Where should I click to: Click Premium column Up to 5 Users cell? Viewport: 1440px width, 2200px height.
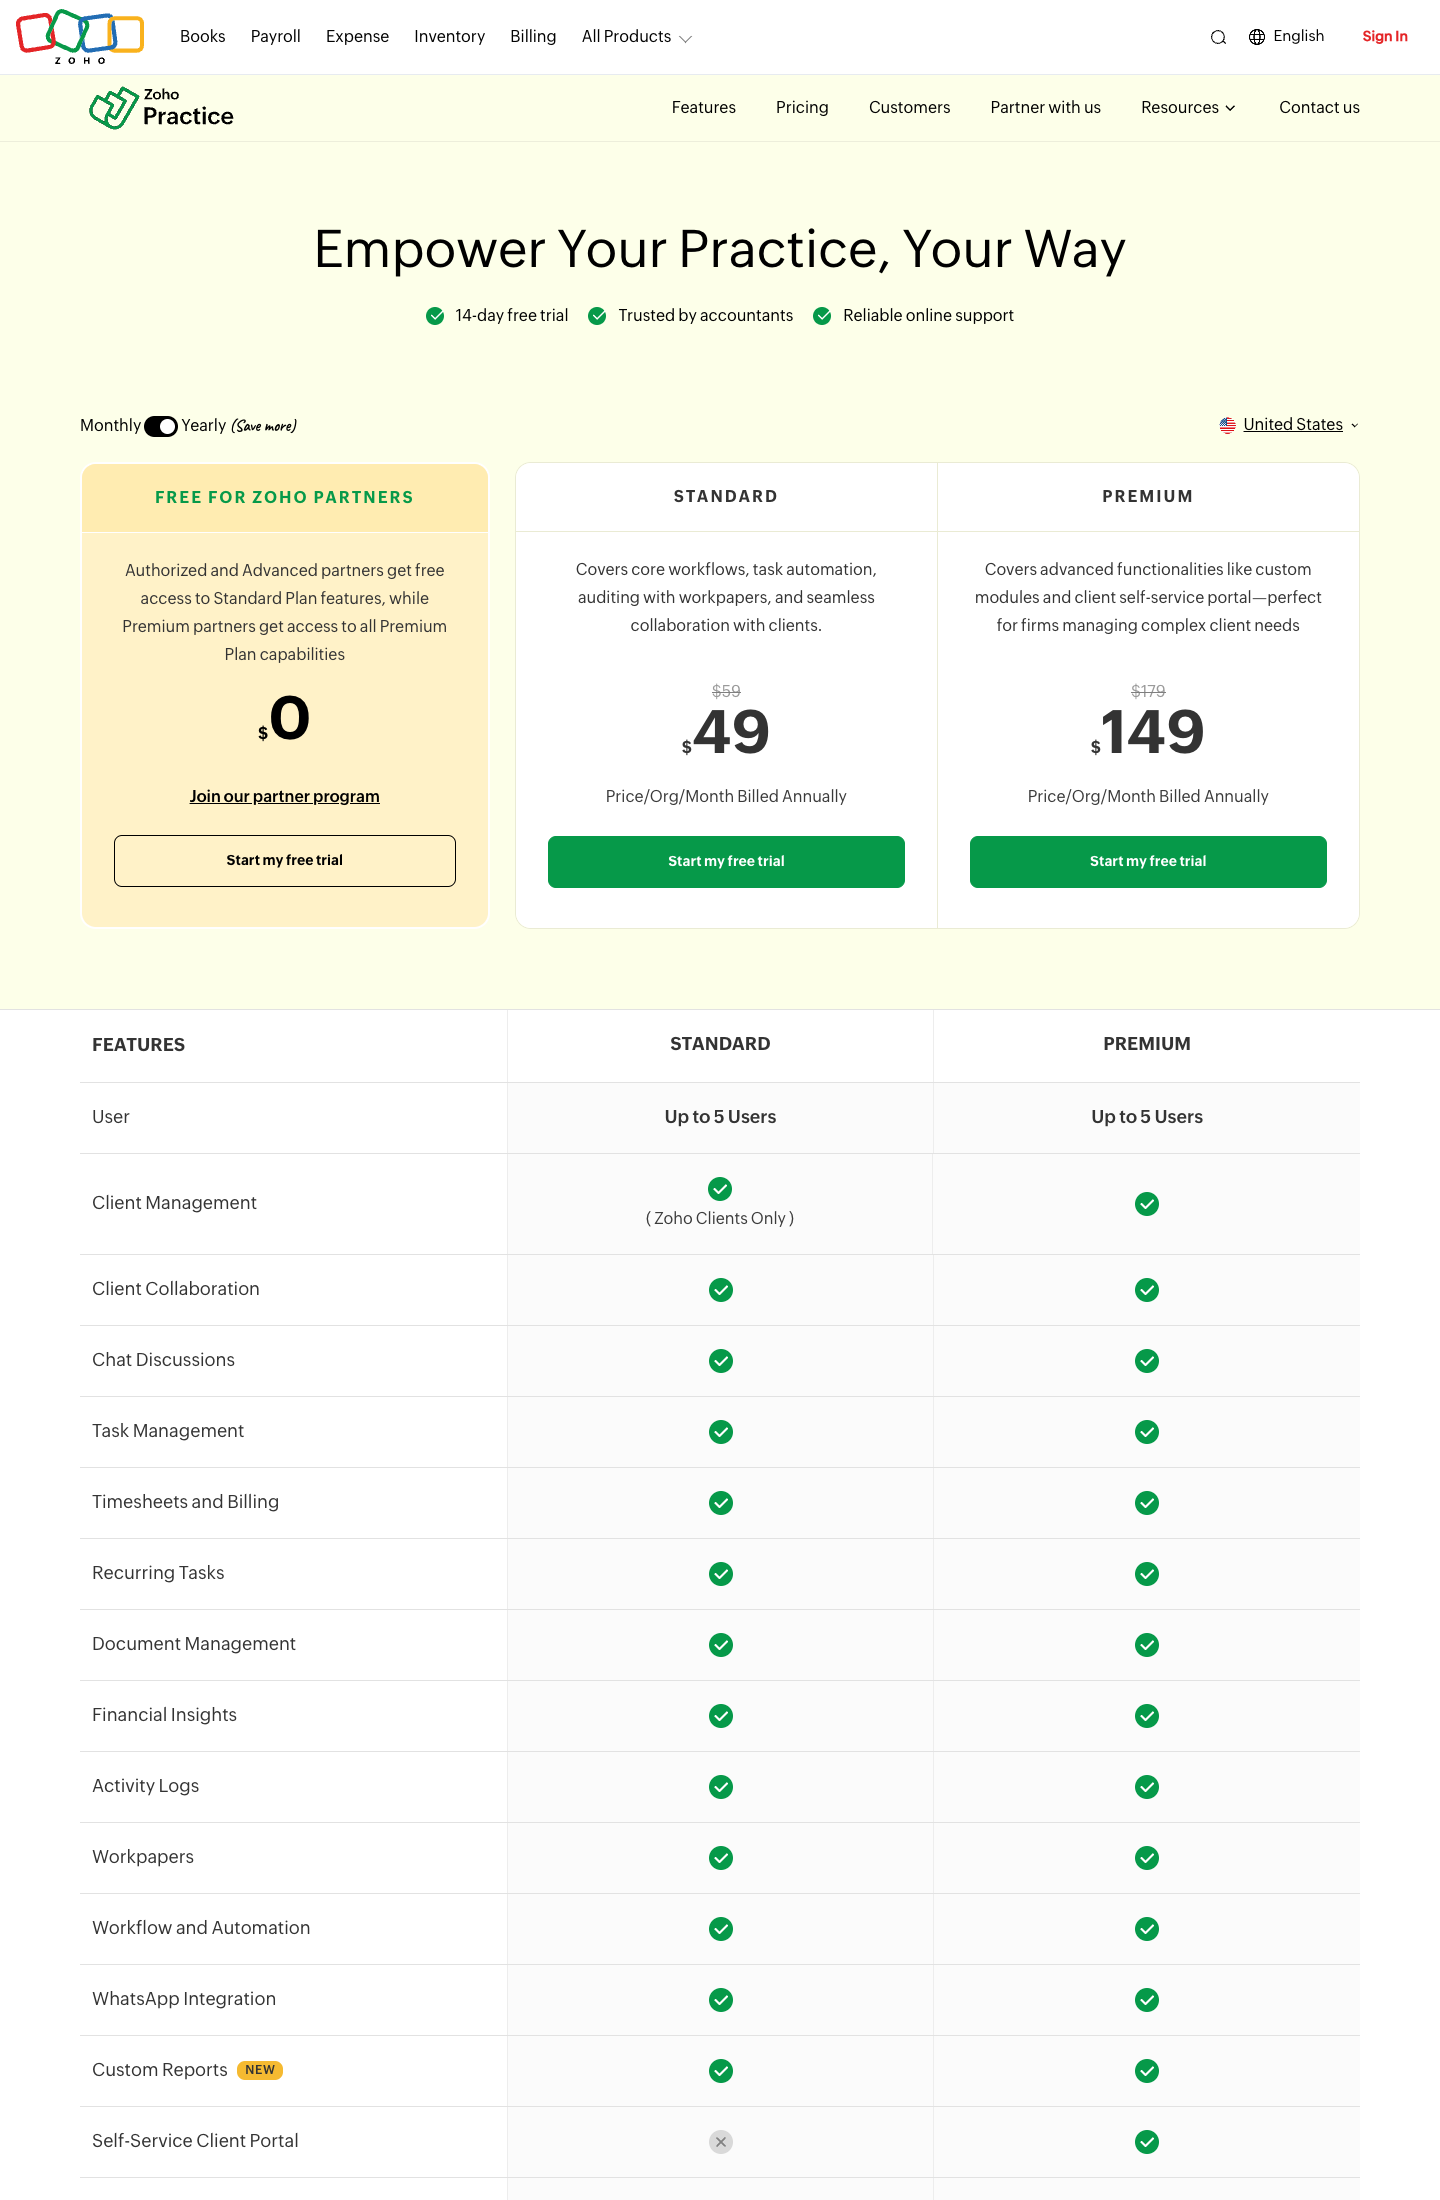click(x=1147, y=1118)
